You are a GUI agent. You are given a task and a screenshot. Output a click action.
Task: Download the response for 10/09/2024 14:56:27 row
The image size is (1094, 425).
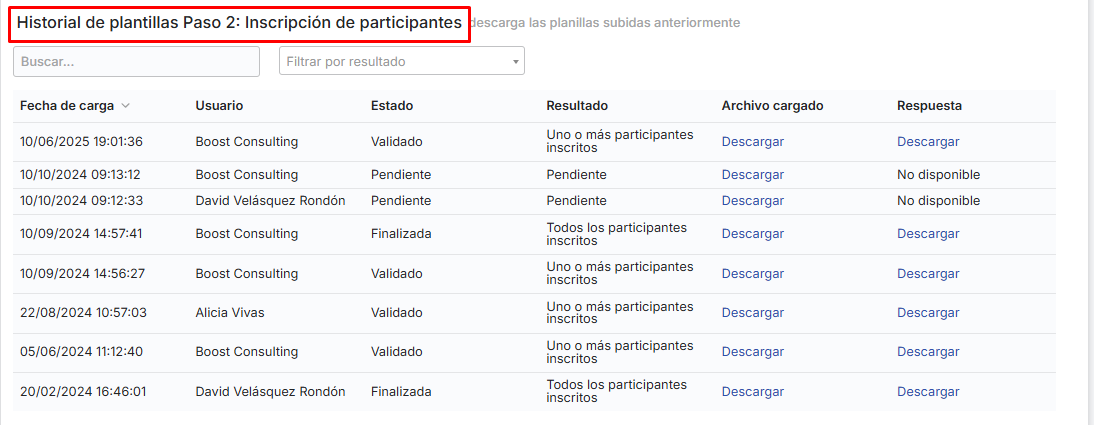pyautogui.click(x=928, y=273)
